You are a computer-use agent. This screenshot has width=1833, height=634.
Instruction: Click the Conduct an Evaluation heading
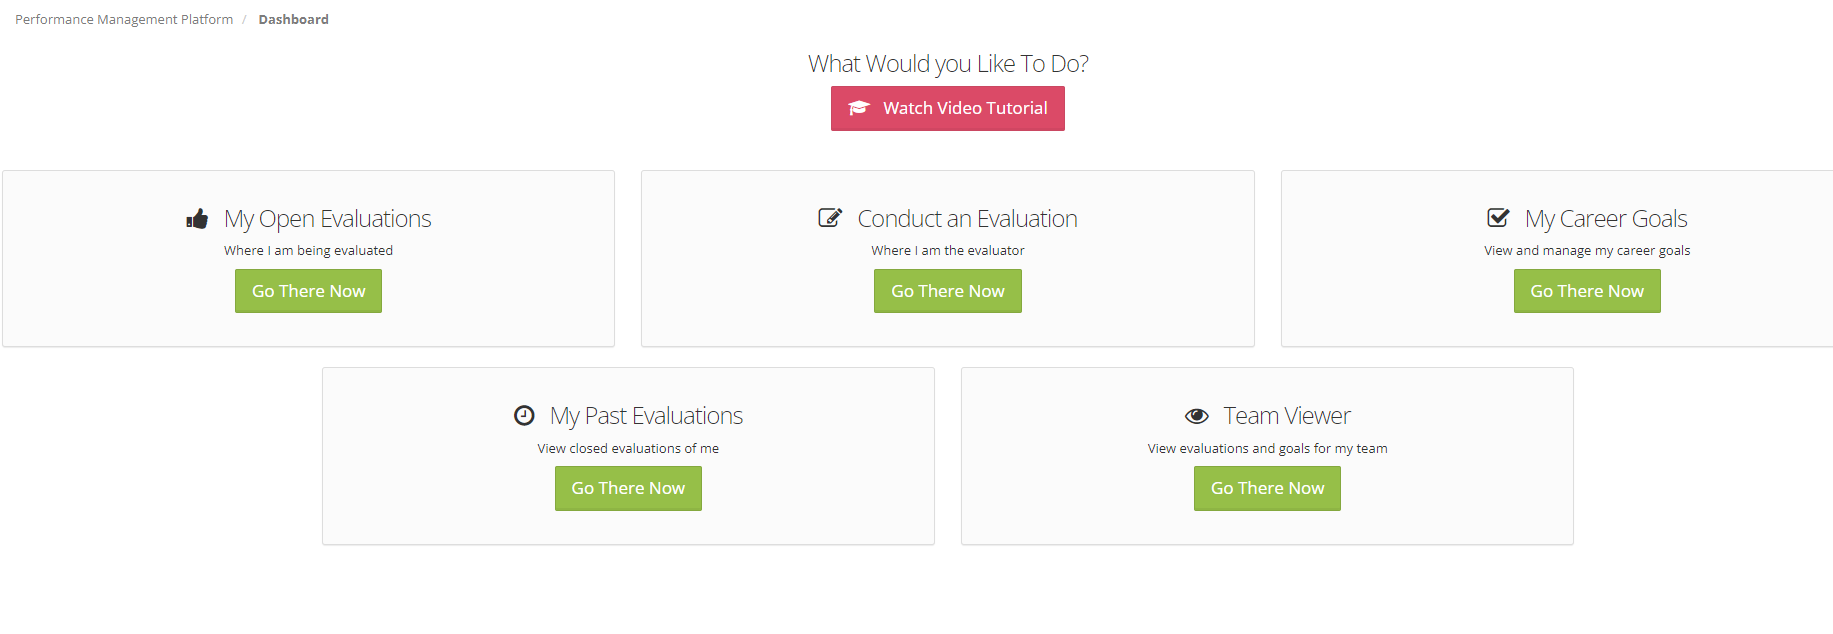(x=967, y=219)
